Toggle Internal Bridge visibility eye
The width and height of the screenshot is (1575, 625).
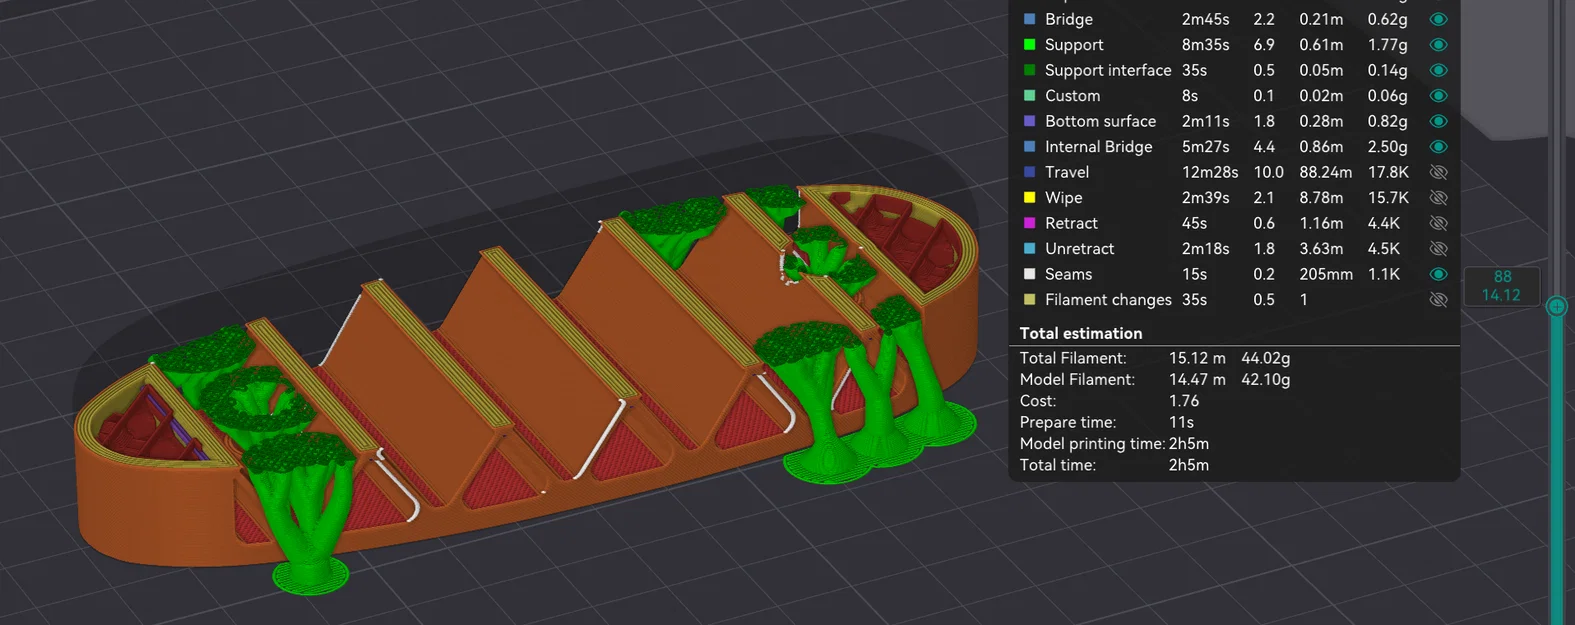(1438, 147)
